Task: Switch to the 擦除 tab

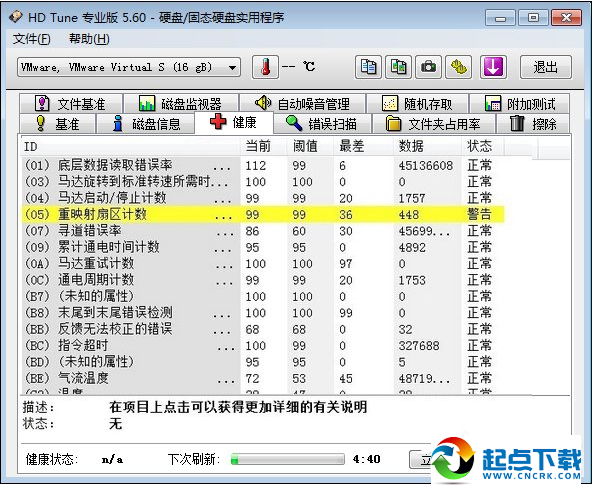Action: (533, 123)
